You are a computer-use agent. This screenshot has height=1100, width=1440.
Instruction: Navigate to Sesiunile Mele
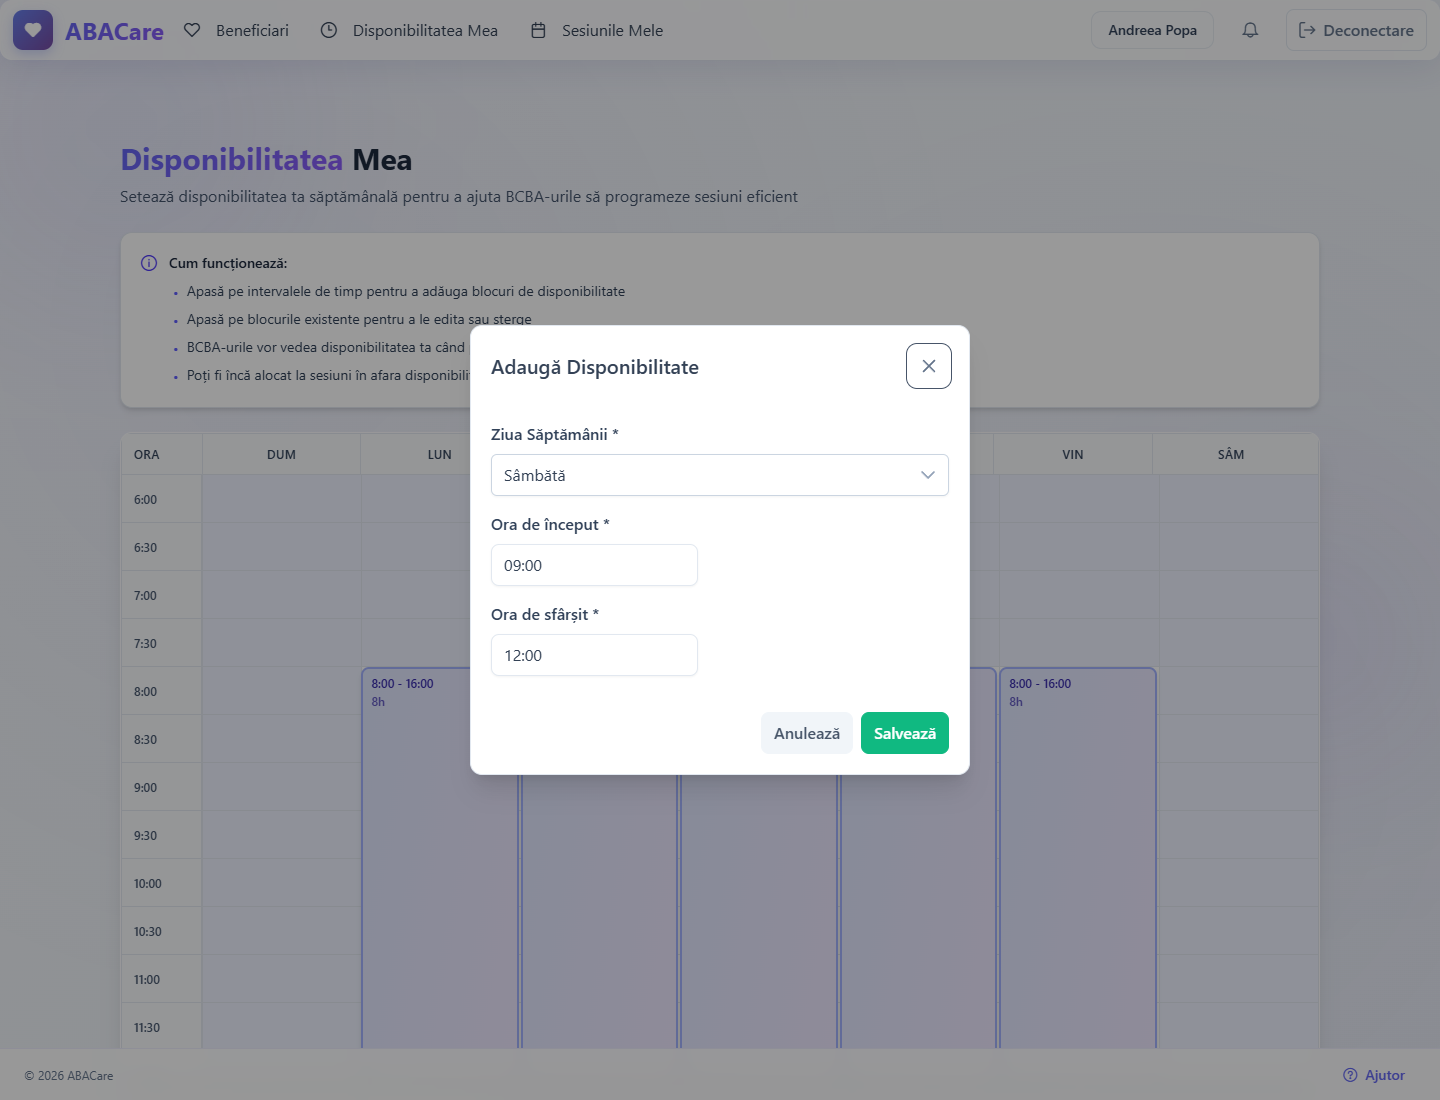pyautogui.click(x=597, y=30)
